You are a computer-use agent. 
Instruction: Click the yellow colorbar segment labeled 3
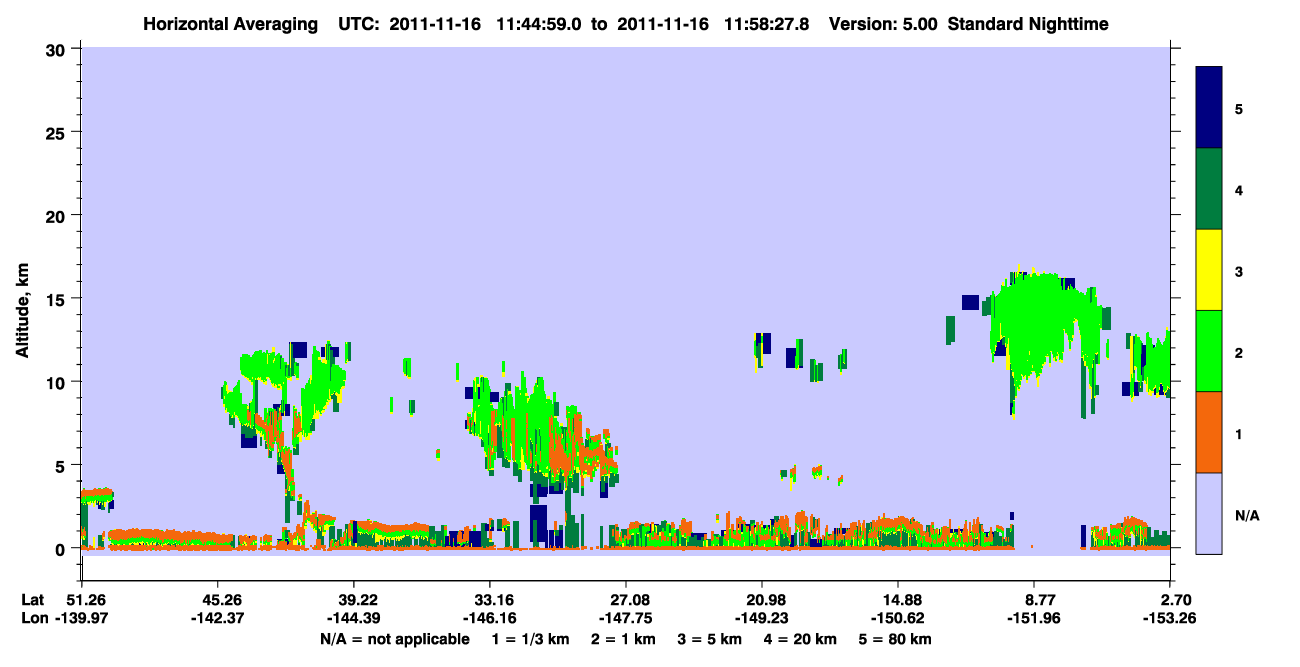pos(1209,270)
